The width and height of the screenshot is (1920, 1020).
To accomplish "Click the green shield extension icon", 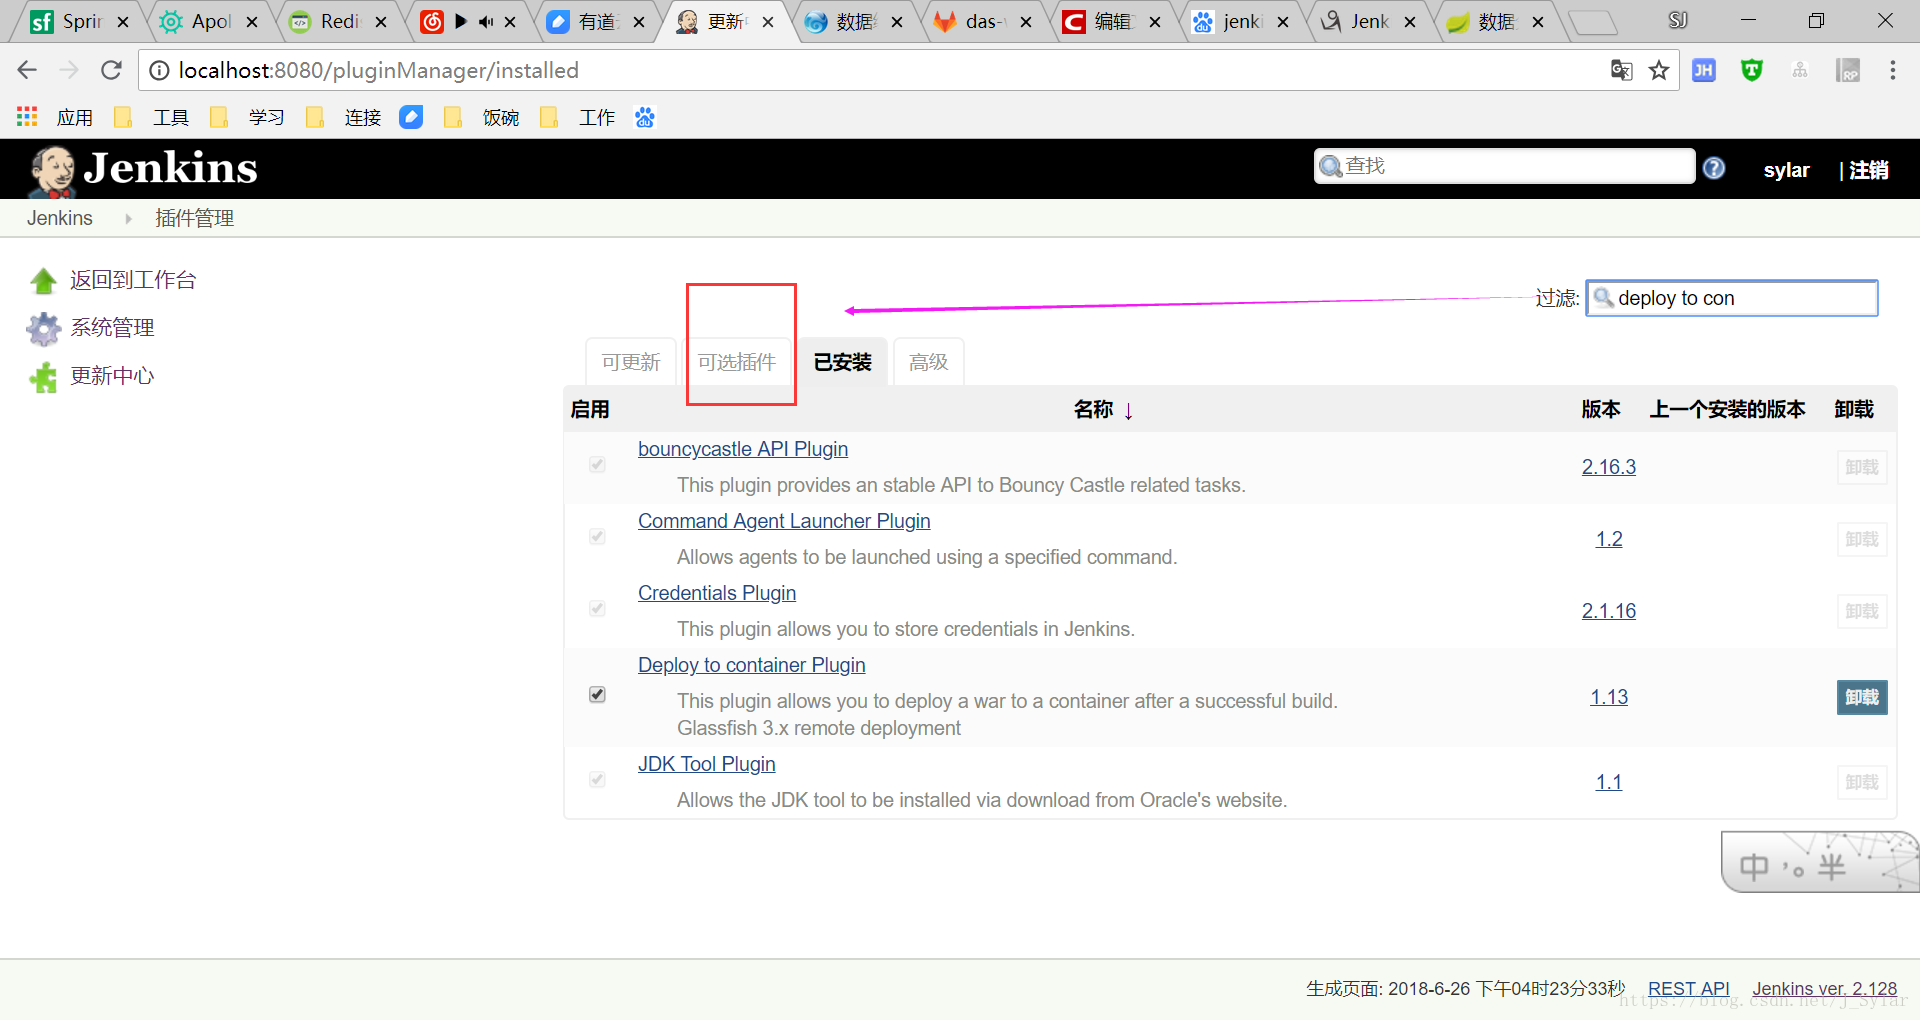I will coord(1752,70).
